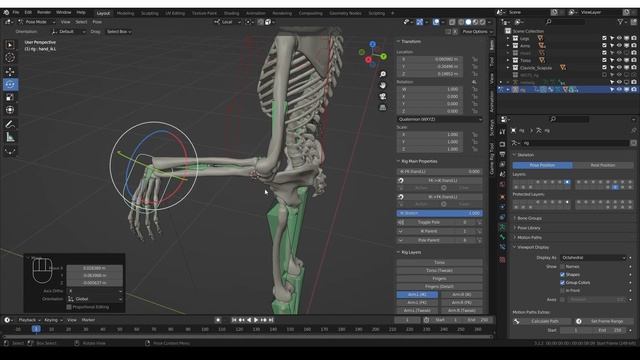Pick the highlighted Rotate tool
Viewport: 640px width, 360px height.
point(10,84)
